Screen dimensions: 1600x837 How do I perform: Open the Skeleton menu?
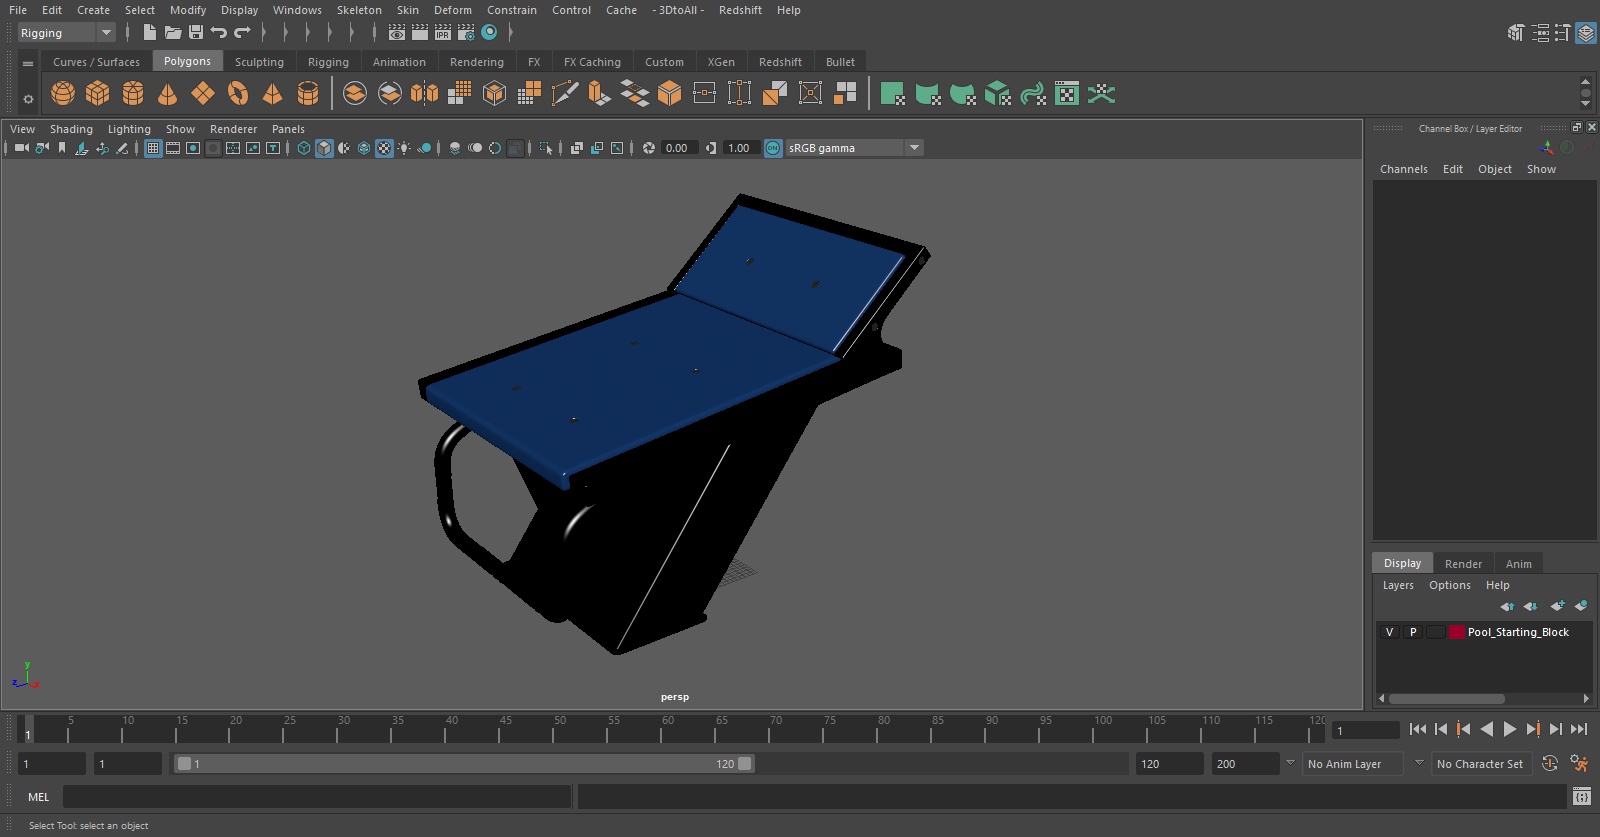(359, 10)
